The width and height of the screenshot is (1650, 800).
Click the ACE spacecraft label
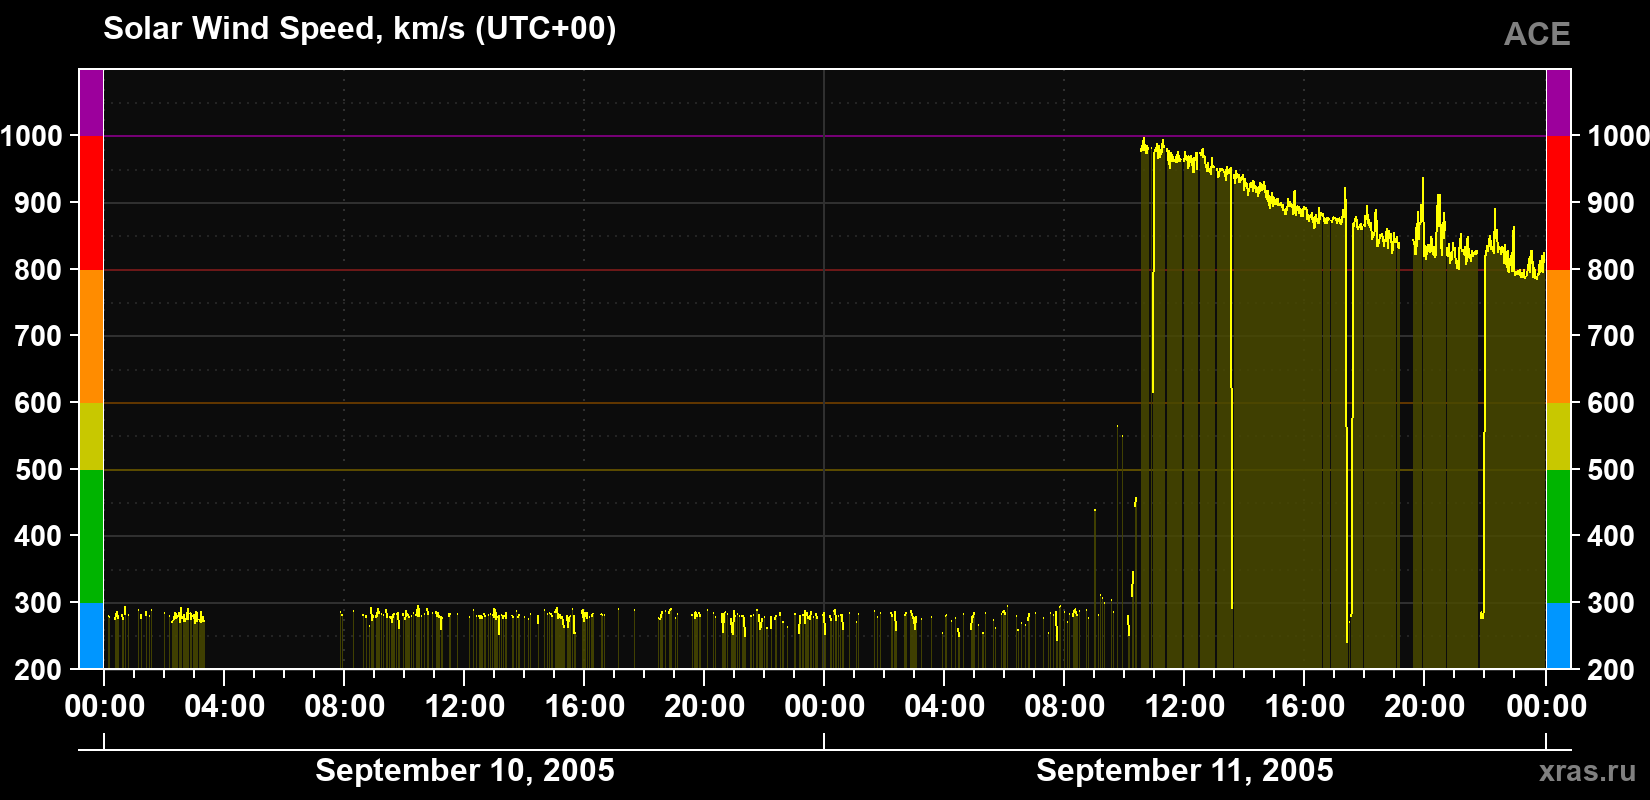1537,34
